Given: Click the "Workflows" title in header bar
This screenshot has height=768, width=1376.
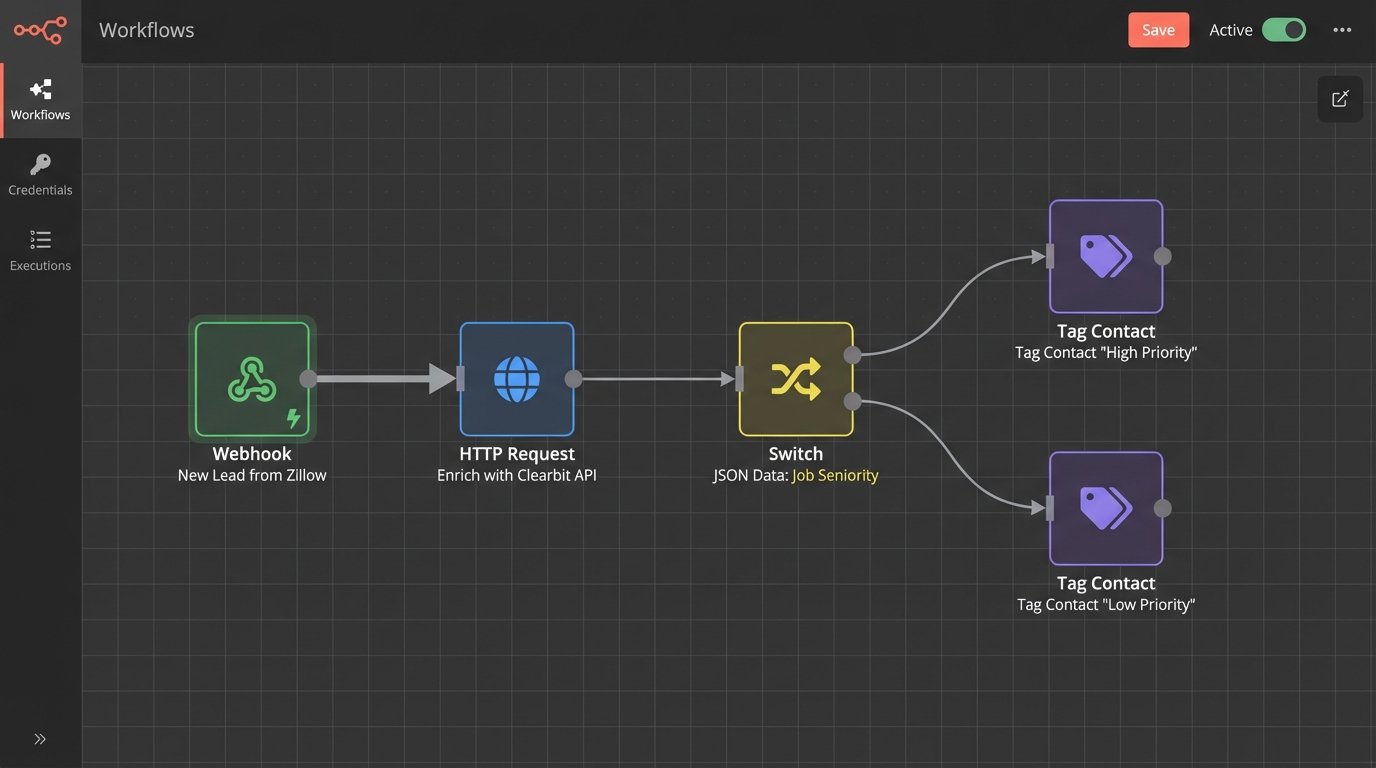Looking at the screenshot, I should click(x=147, y=30).
